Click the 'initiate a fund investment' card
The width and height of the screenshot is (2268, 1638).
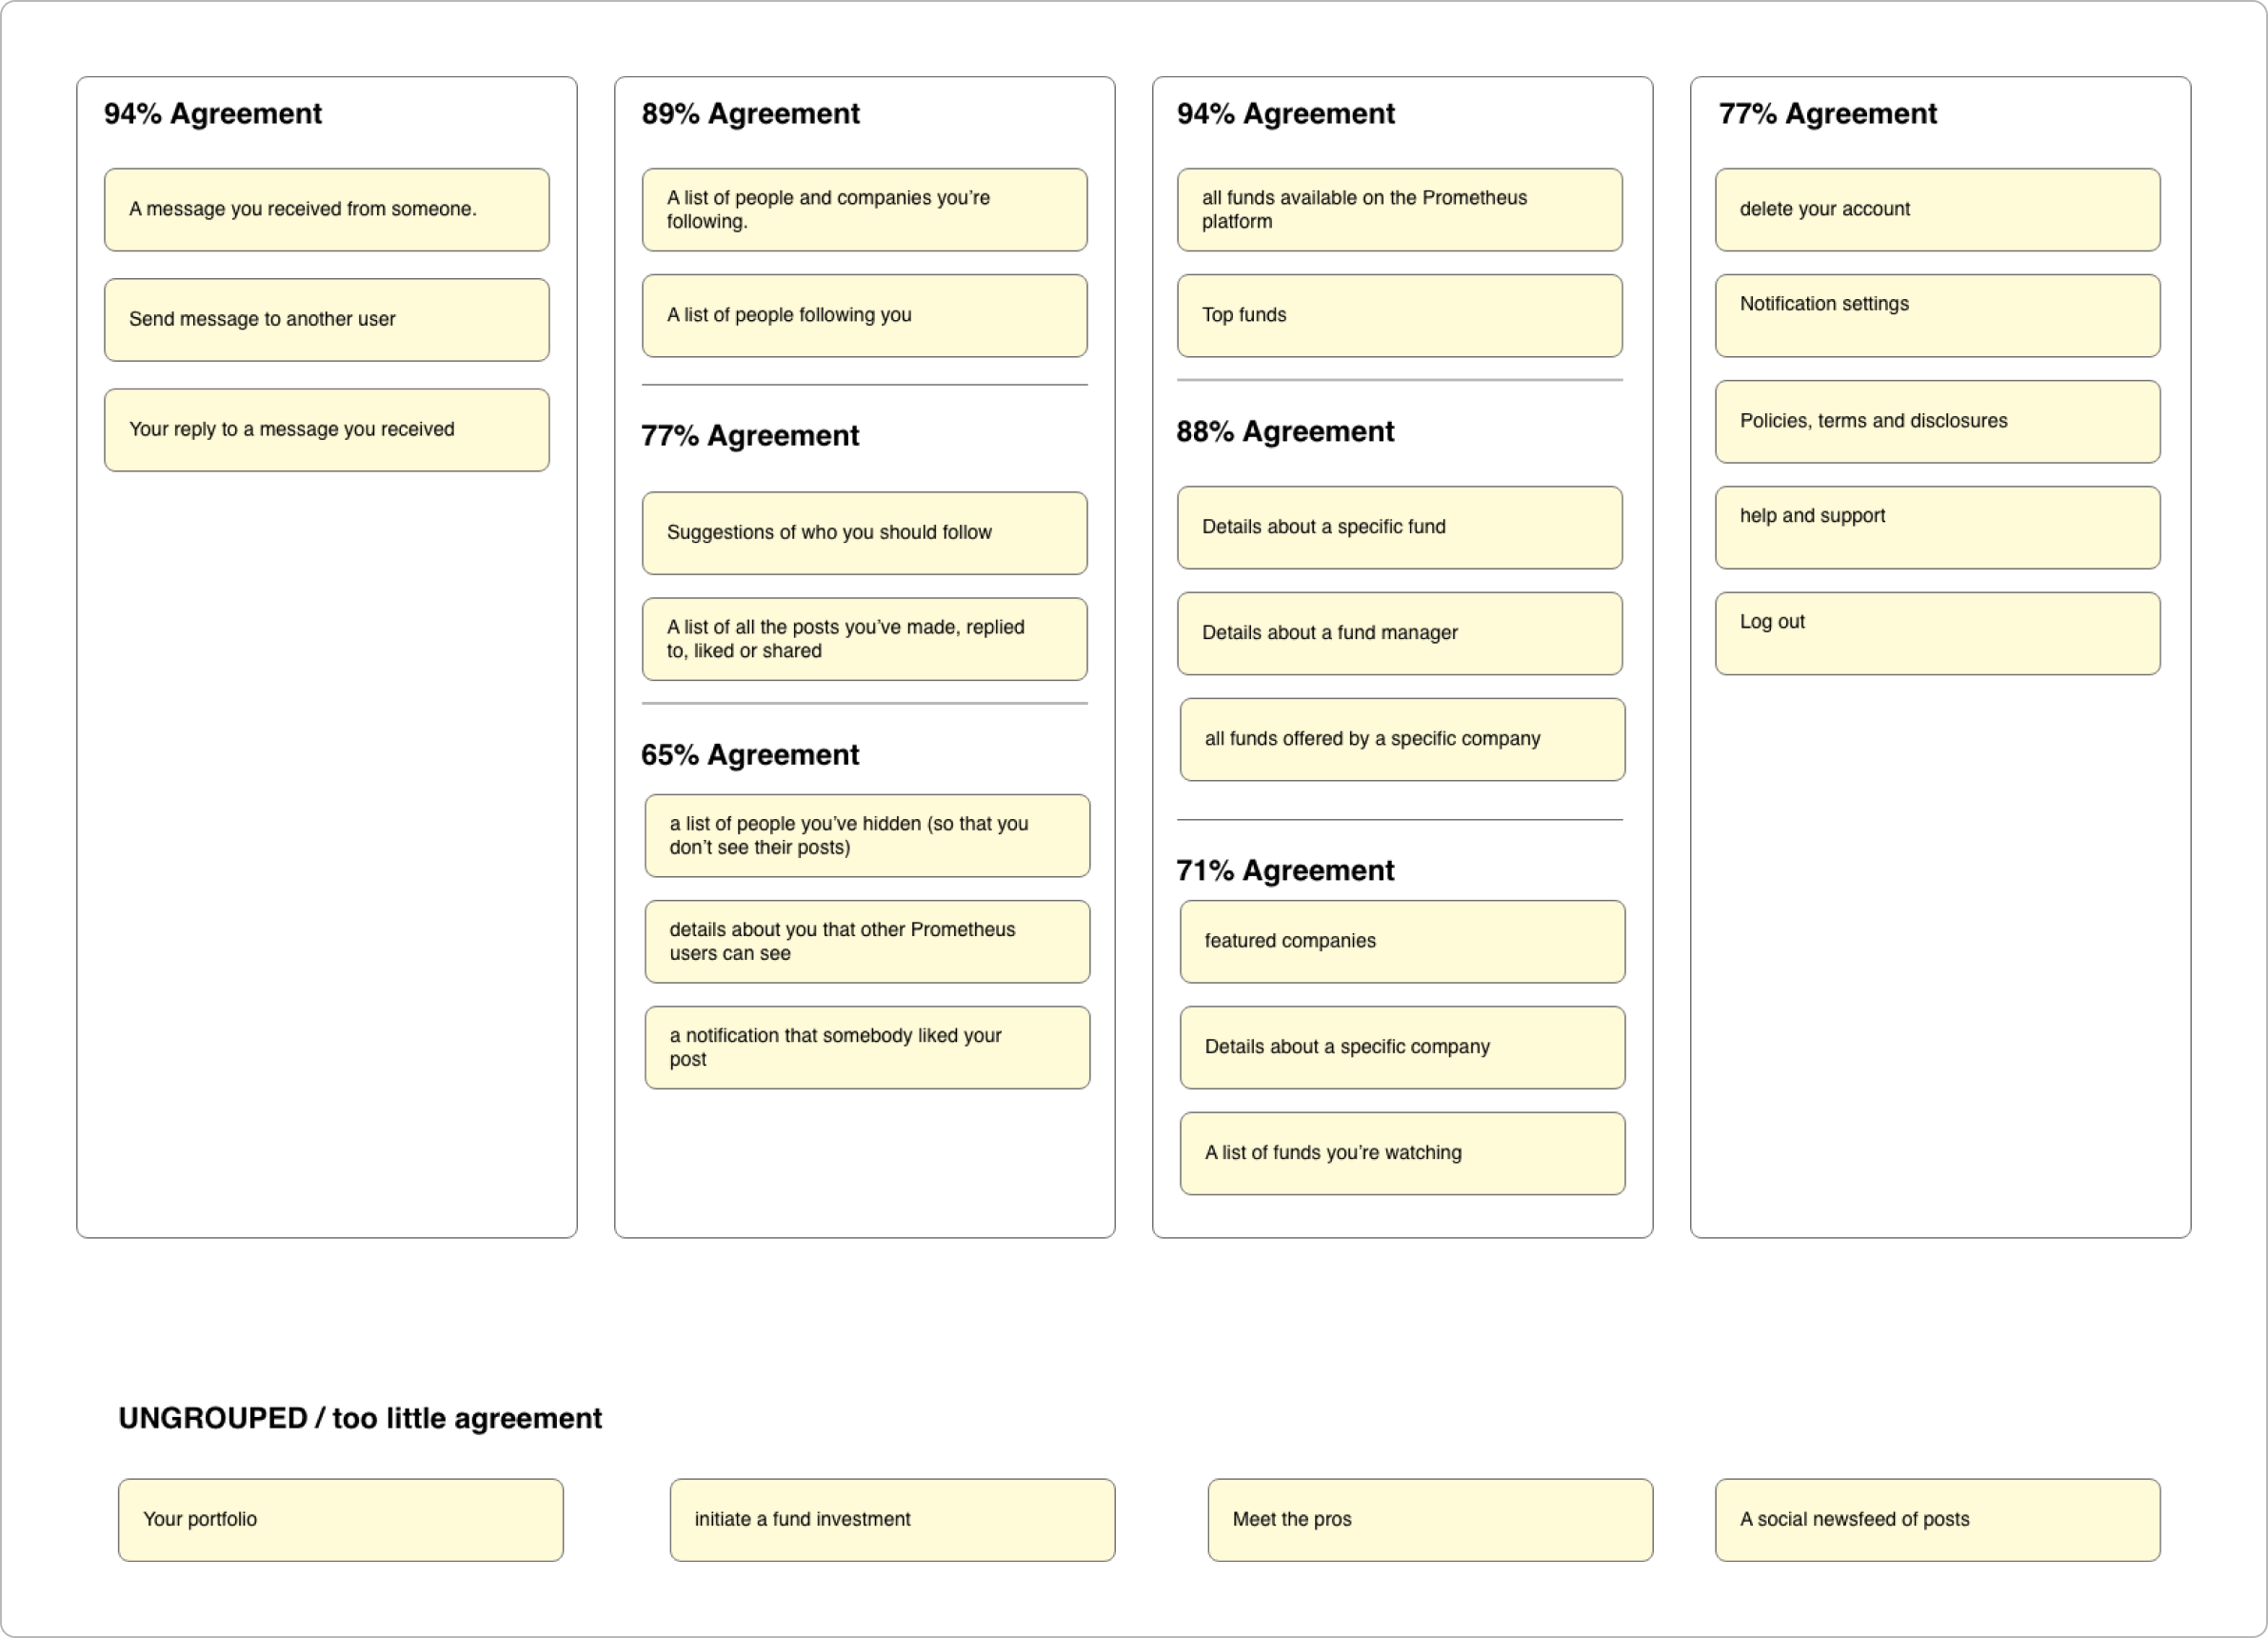(x=892, y=1520)
